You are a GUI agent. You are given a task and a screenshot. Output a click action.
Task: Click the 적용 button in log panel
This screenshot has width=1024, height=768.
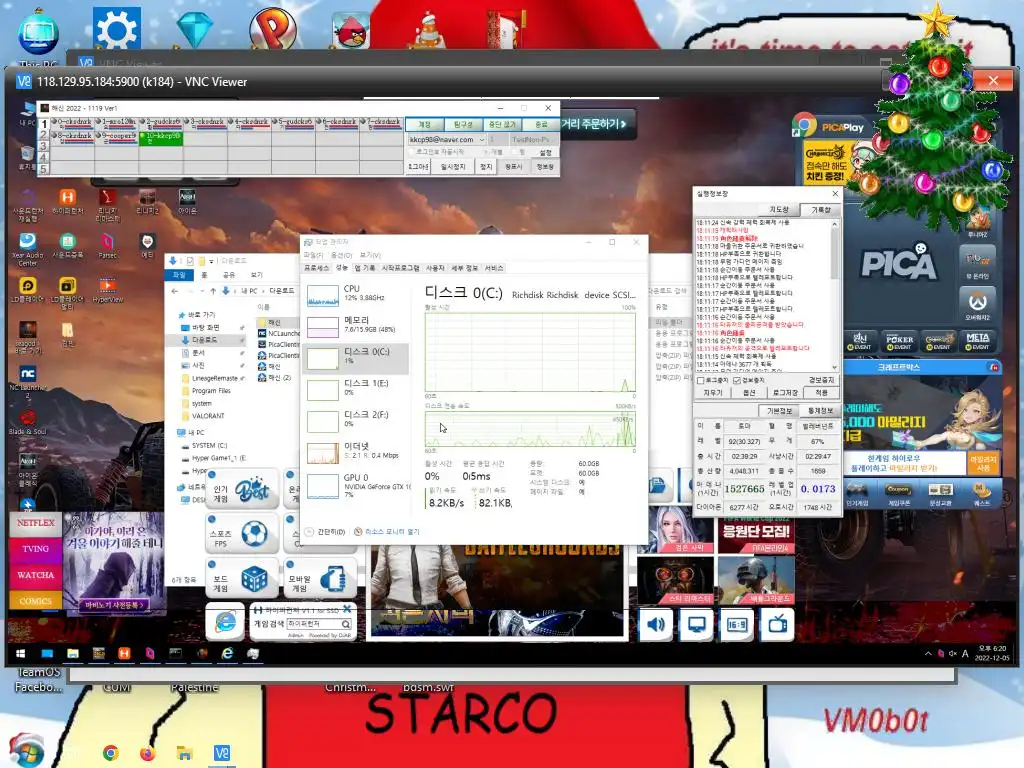point(822,392)
